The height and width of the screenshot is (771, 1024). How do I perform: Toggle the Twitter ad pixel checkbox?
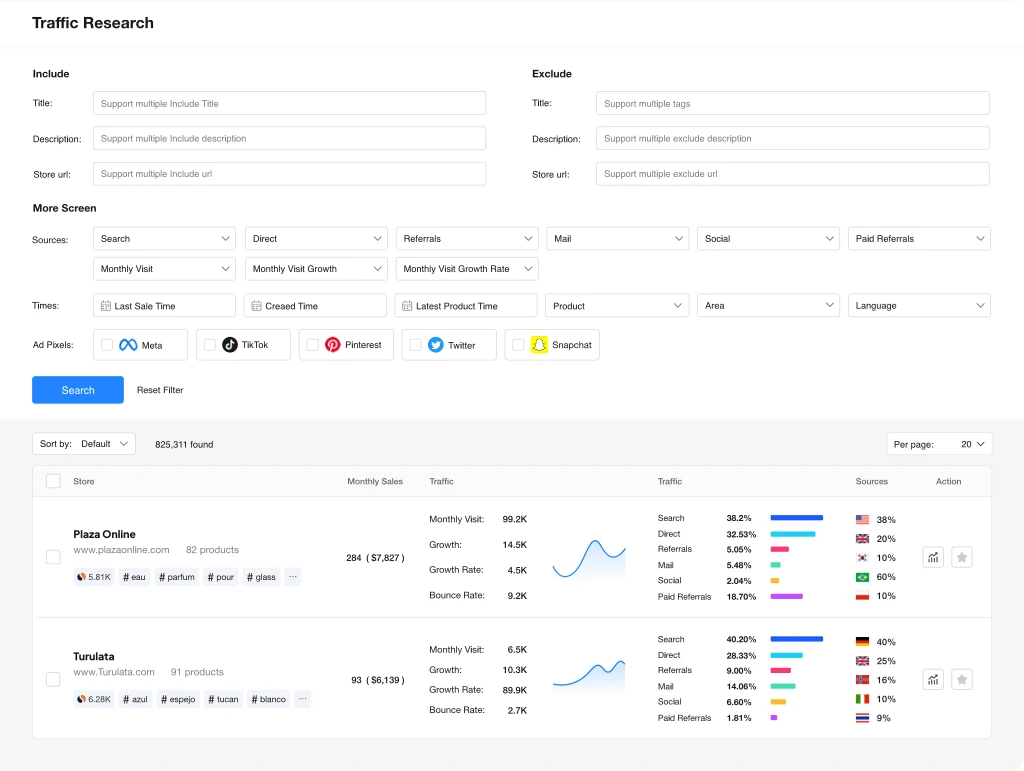pyautogui.click(x=415, y=345)
